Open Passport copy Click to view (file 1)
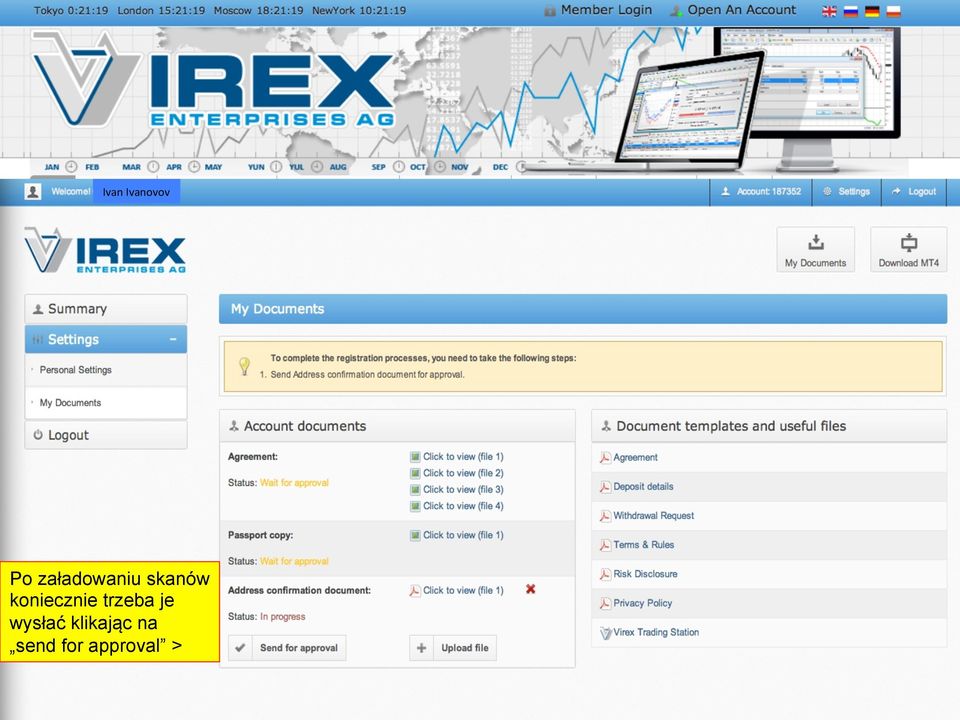This screenshot has width=960, height=720. click(x=463, y=536)
